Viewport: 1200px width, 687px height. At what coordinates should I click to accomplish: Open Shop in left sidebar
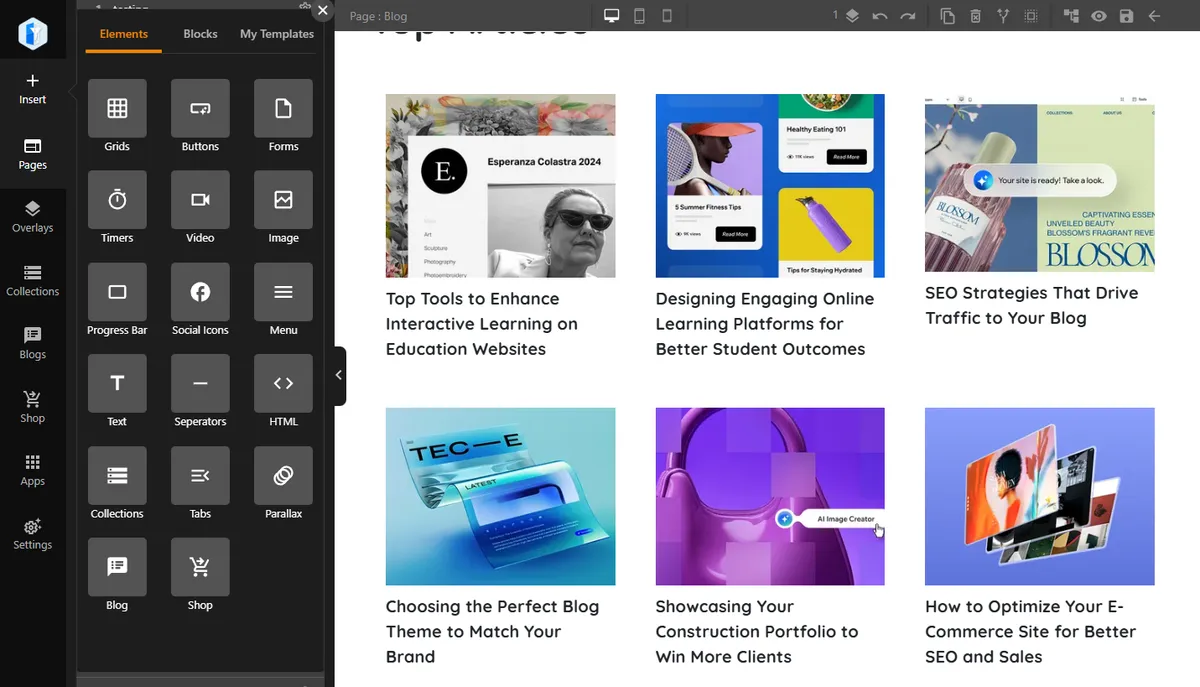[x=33, y=408]
